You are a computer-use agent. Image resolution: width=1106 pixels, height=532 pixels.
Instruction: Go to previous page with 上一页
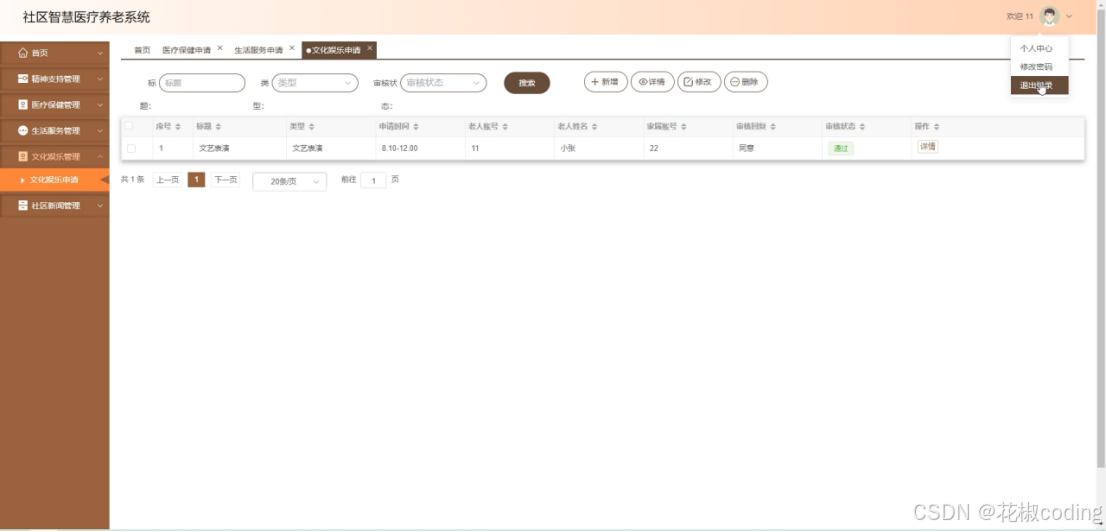(x=167, y=180)
